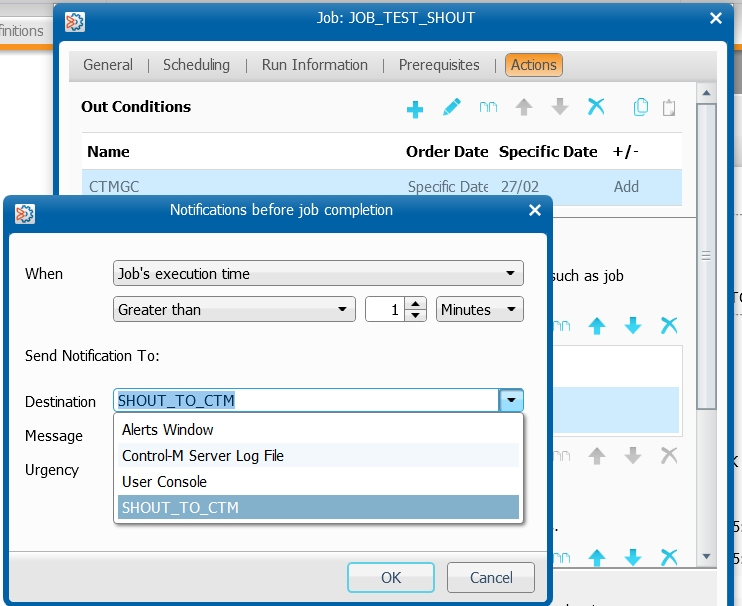This screenshot has width=742, height=606.
Task: Click the Destination field with SHOUT_TO_CTM
Action: (306, 400)
